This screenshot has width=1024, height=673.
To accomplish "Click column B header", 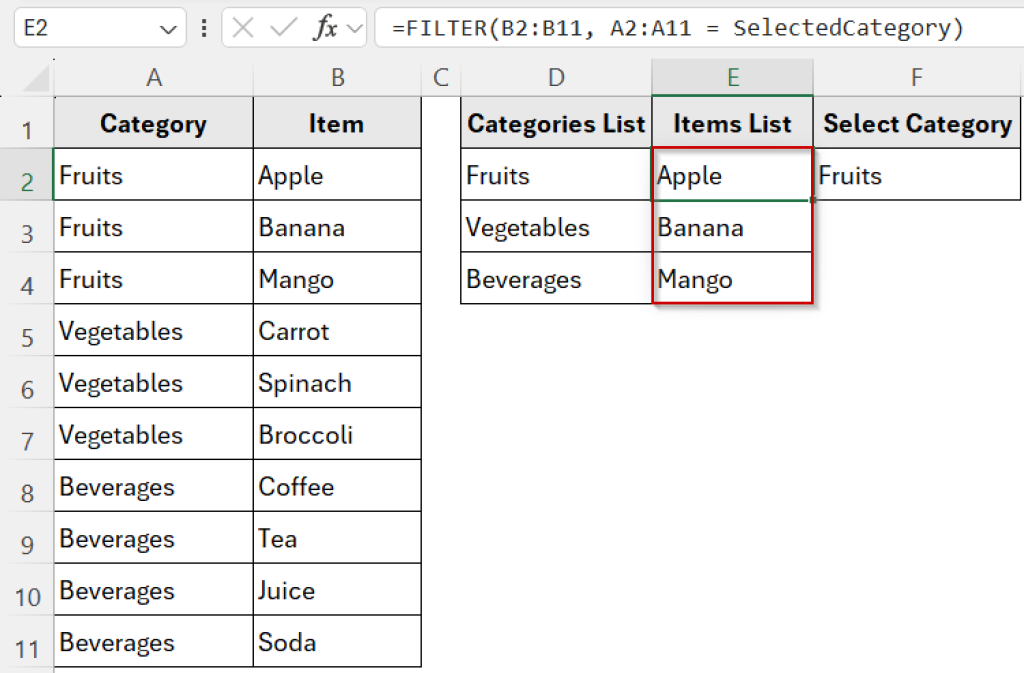I will click(x=337, y=76).
